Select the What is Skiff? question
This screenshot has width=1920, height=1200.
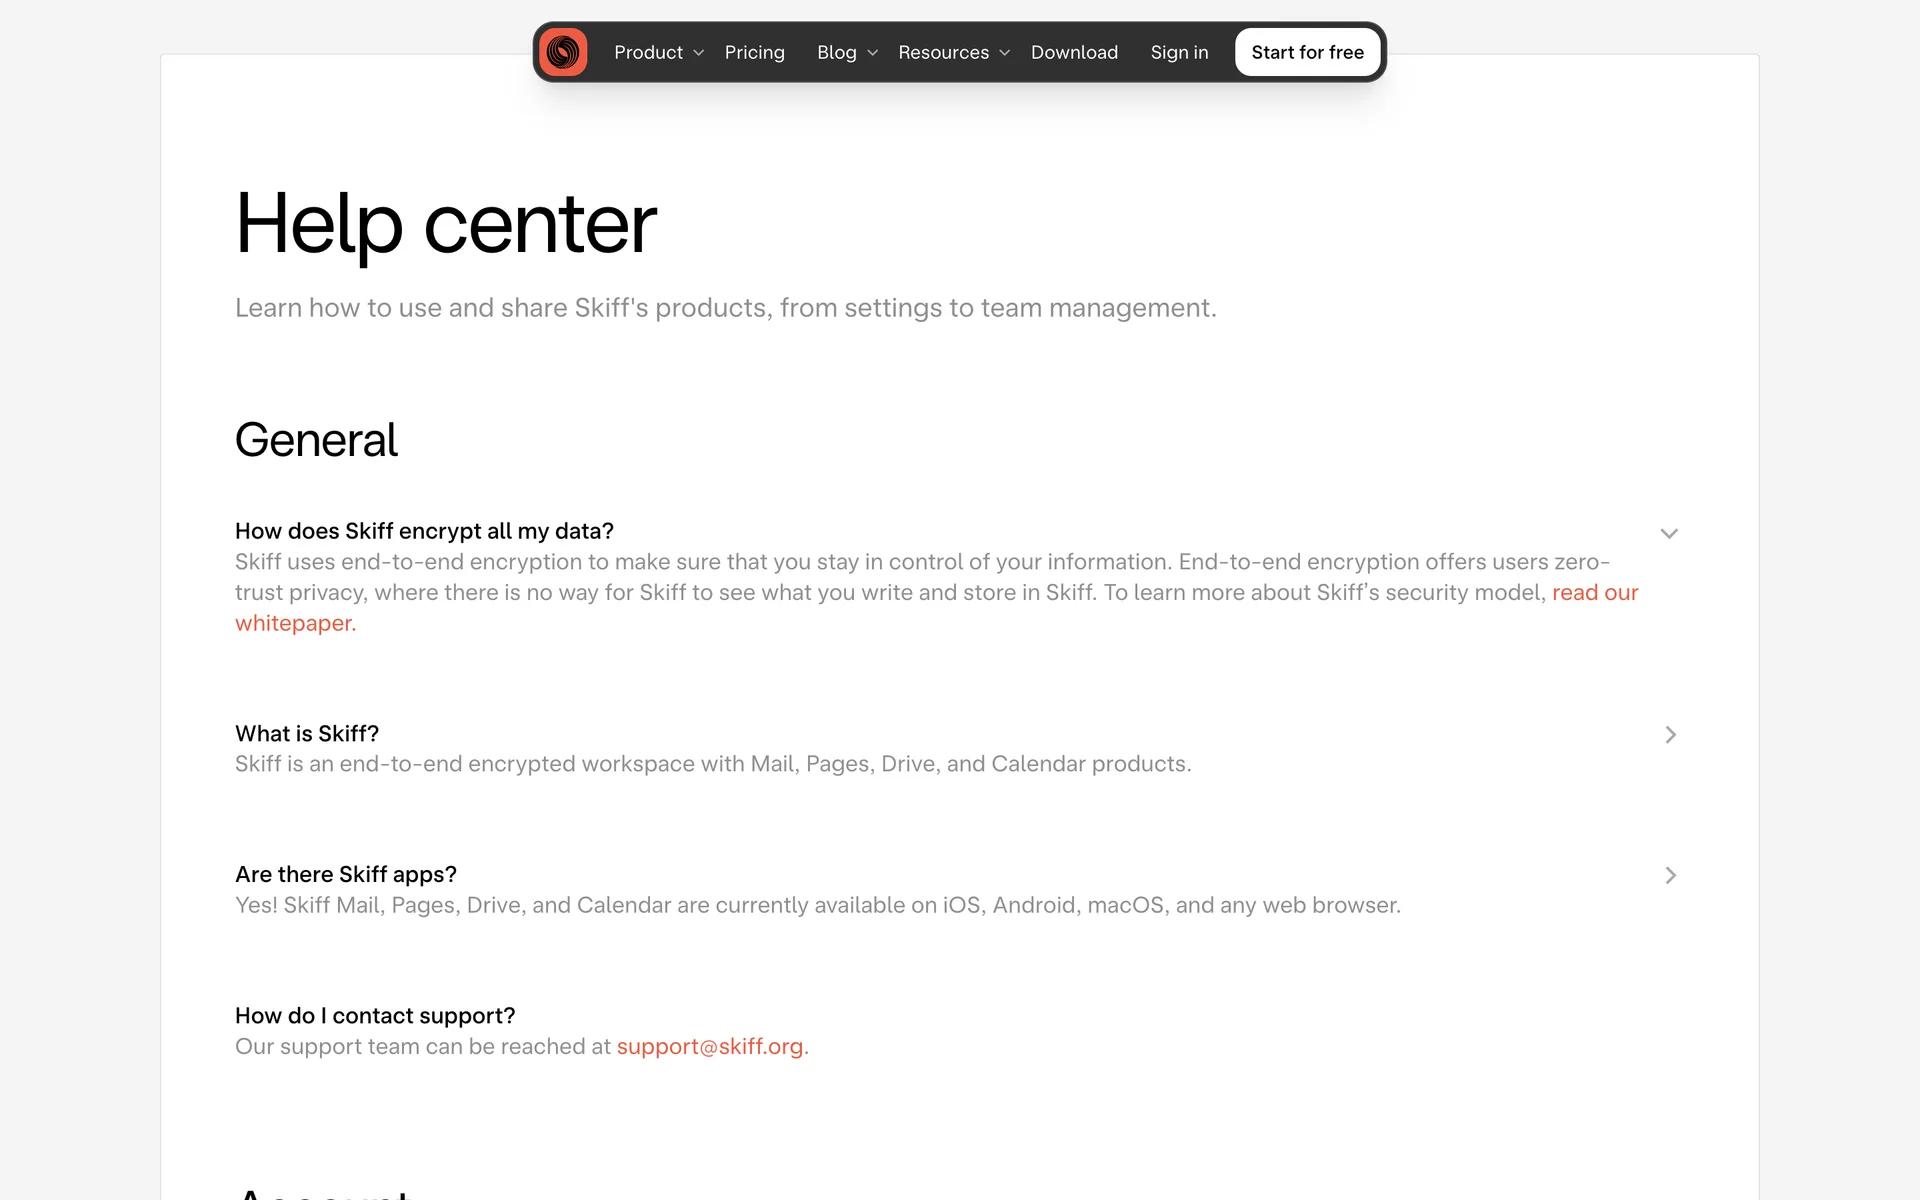tap(307, 733)
